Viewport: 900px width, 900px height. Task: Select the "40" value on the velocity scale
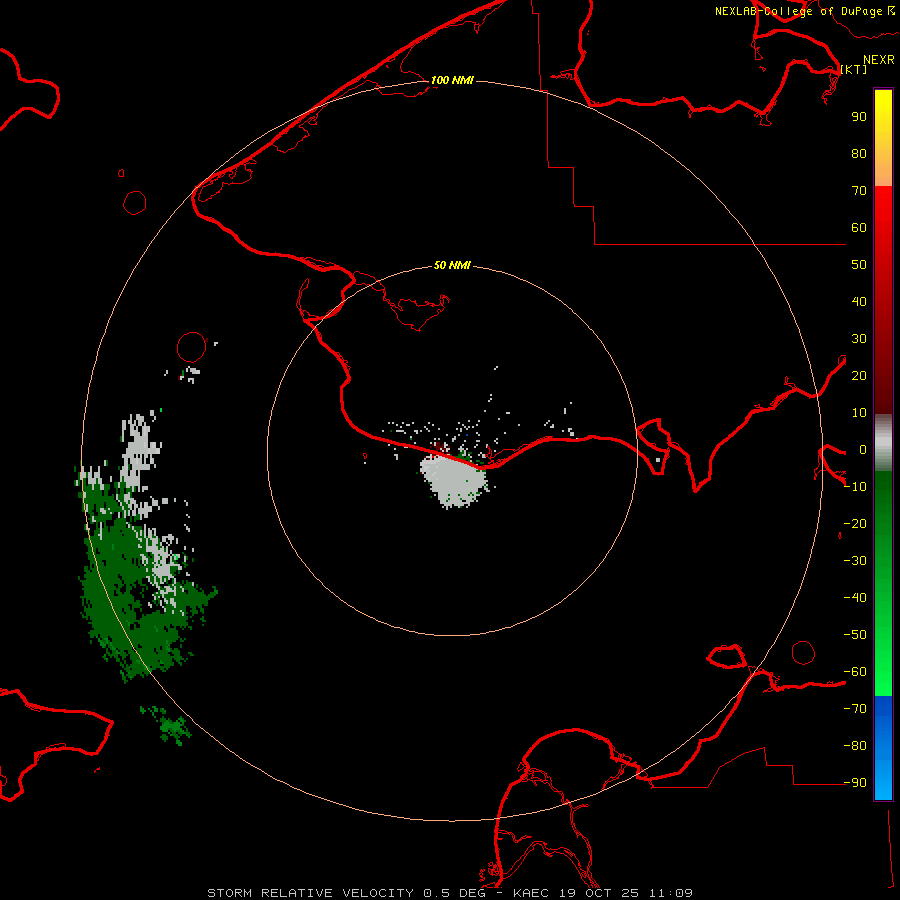[x=859, y=301]
